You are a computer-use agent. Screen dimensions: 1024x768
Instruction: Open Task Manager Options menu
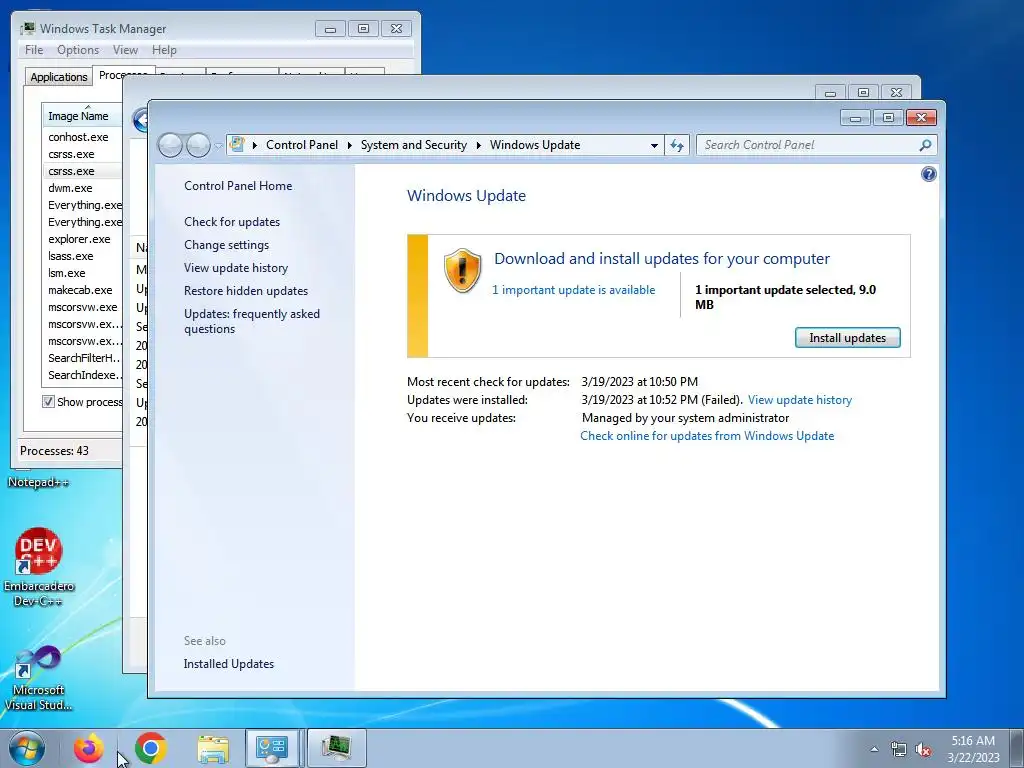coord(78,50)
